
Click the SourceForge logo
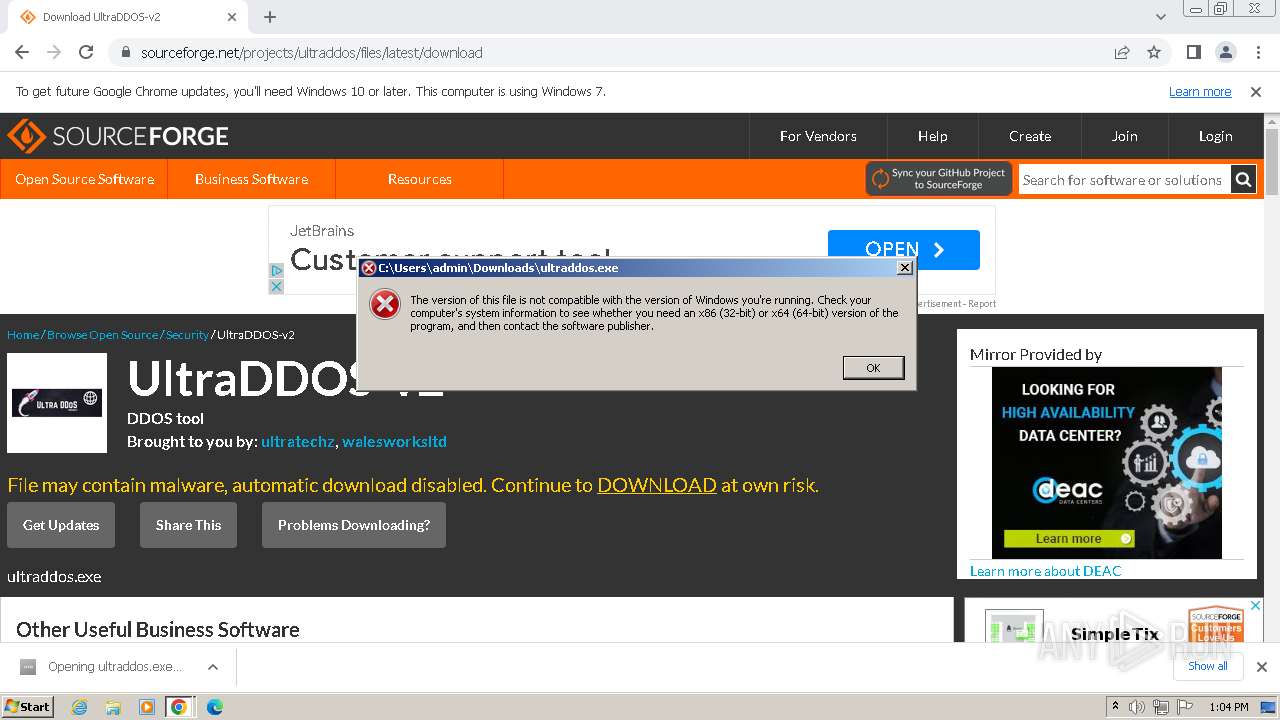coord(118,136)
